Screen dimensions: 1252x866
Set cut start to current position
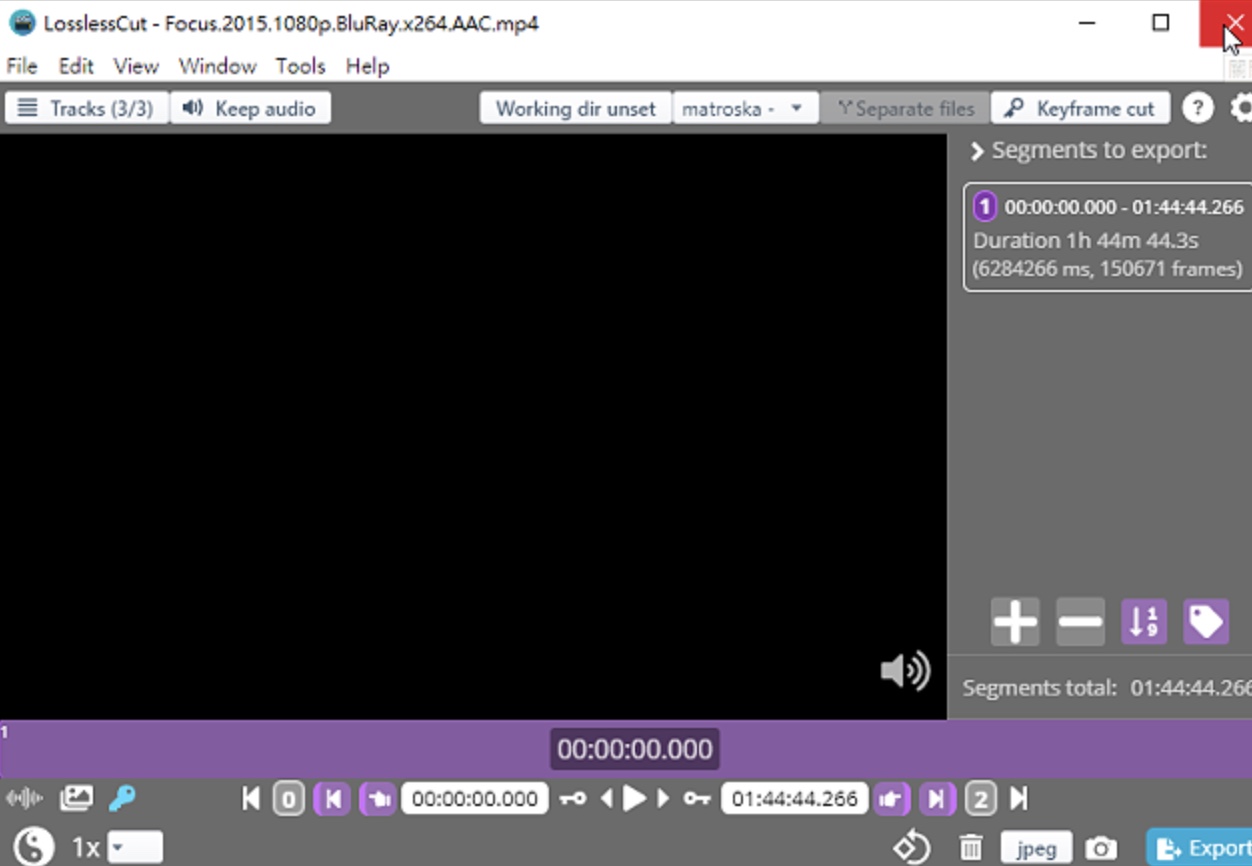(x=378, y=799)
